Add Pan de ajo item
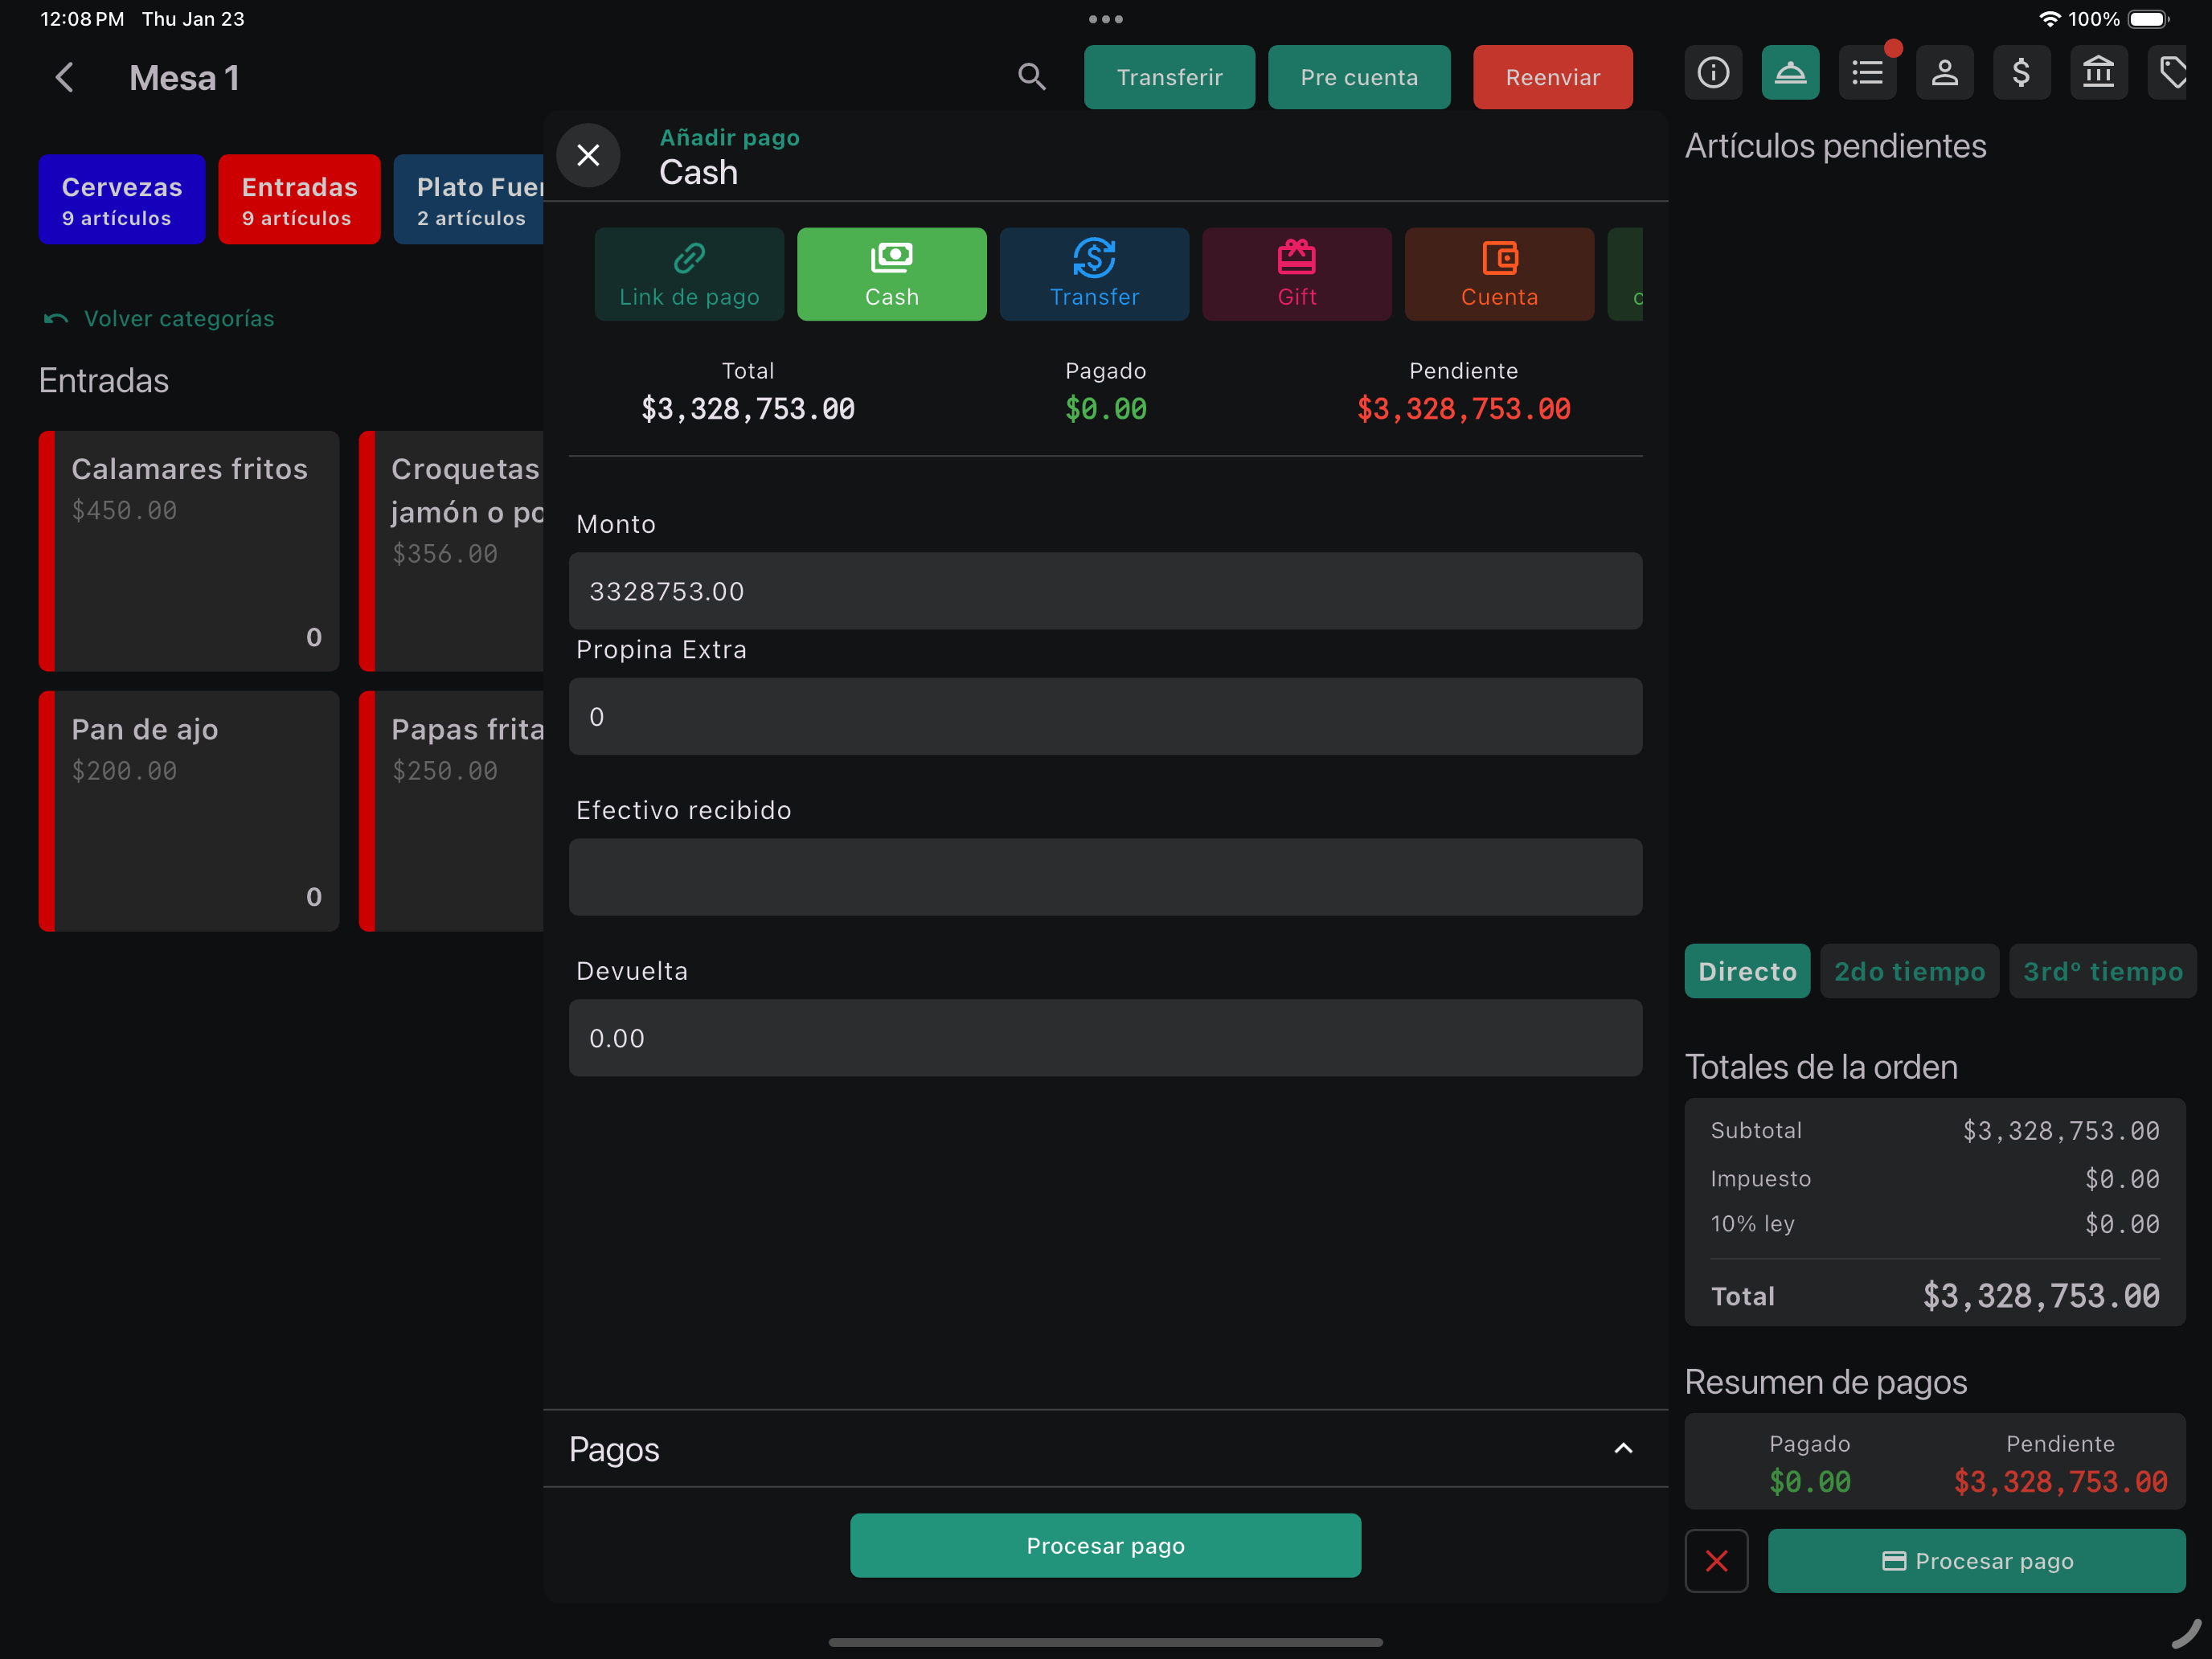2212x1659 pixels. click(189, 811)
